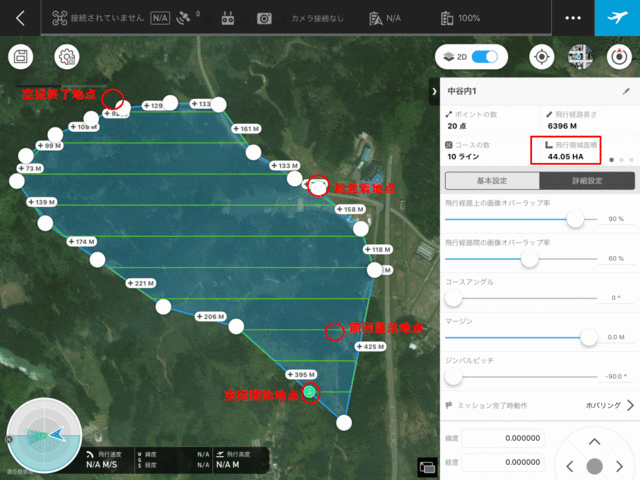Add a waypoint on the +221 M edge
Image resolution: width=640 pixels, height=480 pixels.
click(141, 283)
